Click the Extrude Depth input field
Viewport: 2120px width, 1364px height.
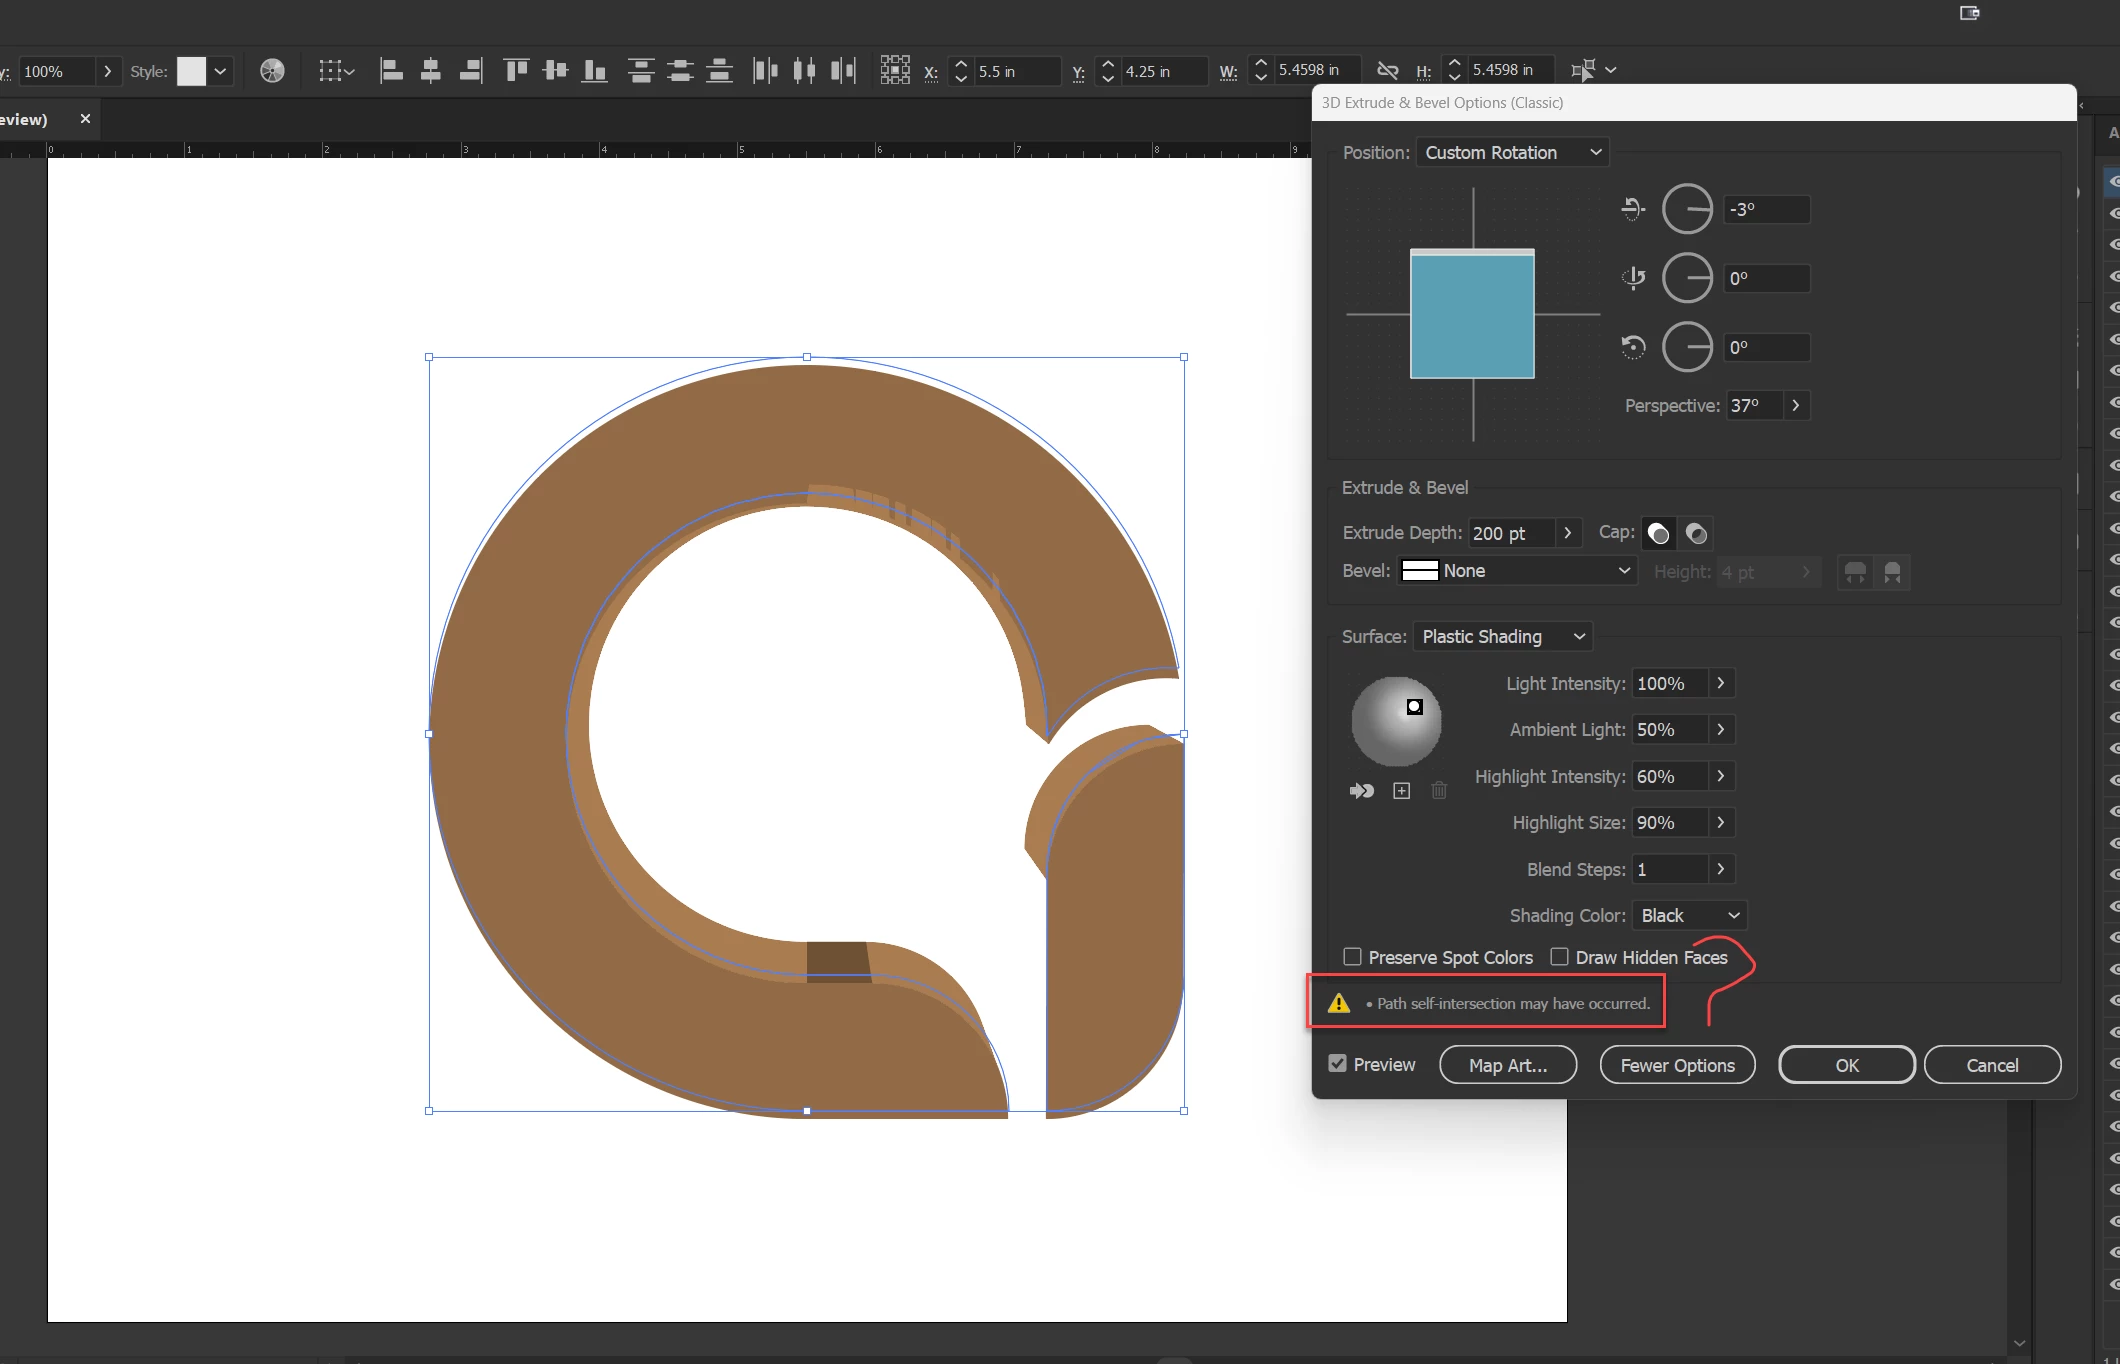1510,533
